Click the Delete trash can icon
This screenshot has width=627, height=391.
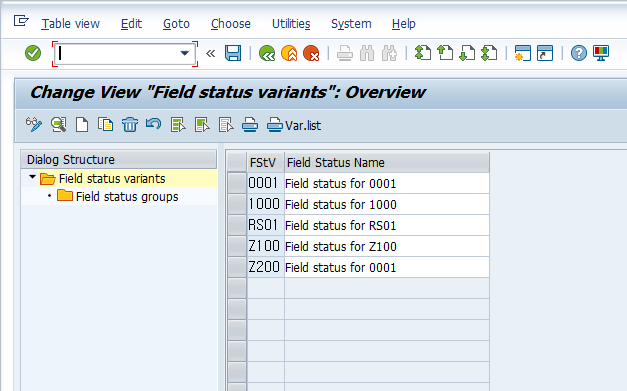pyautogui.click(x=130, y=125)
